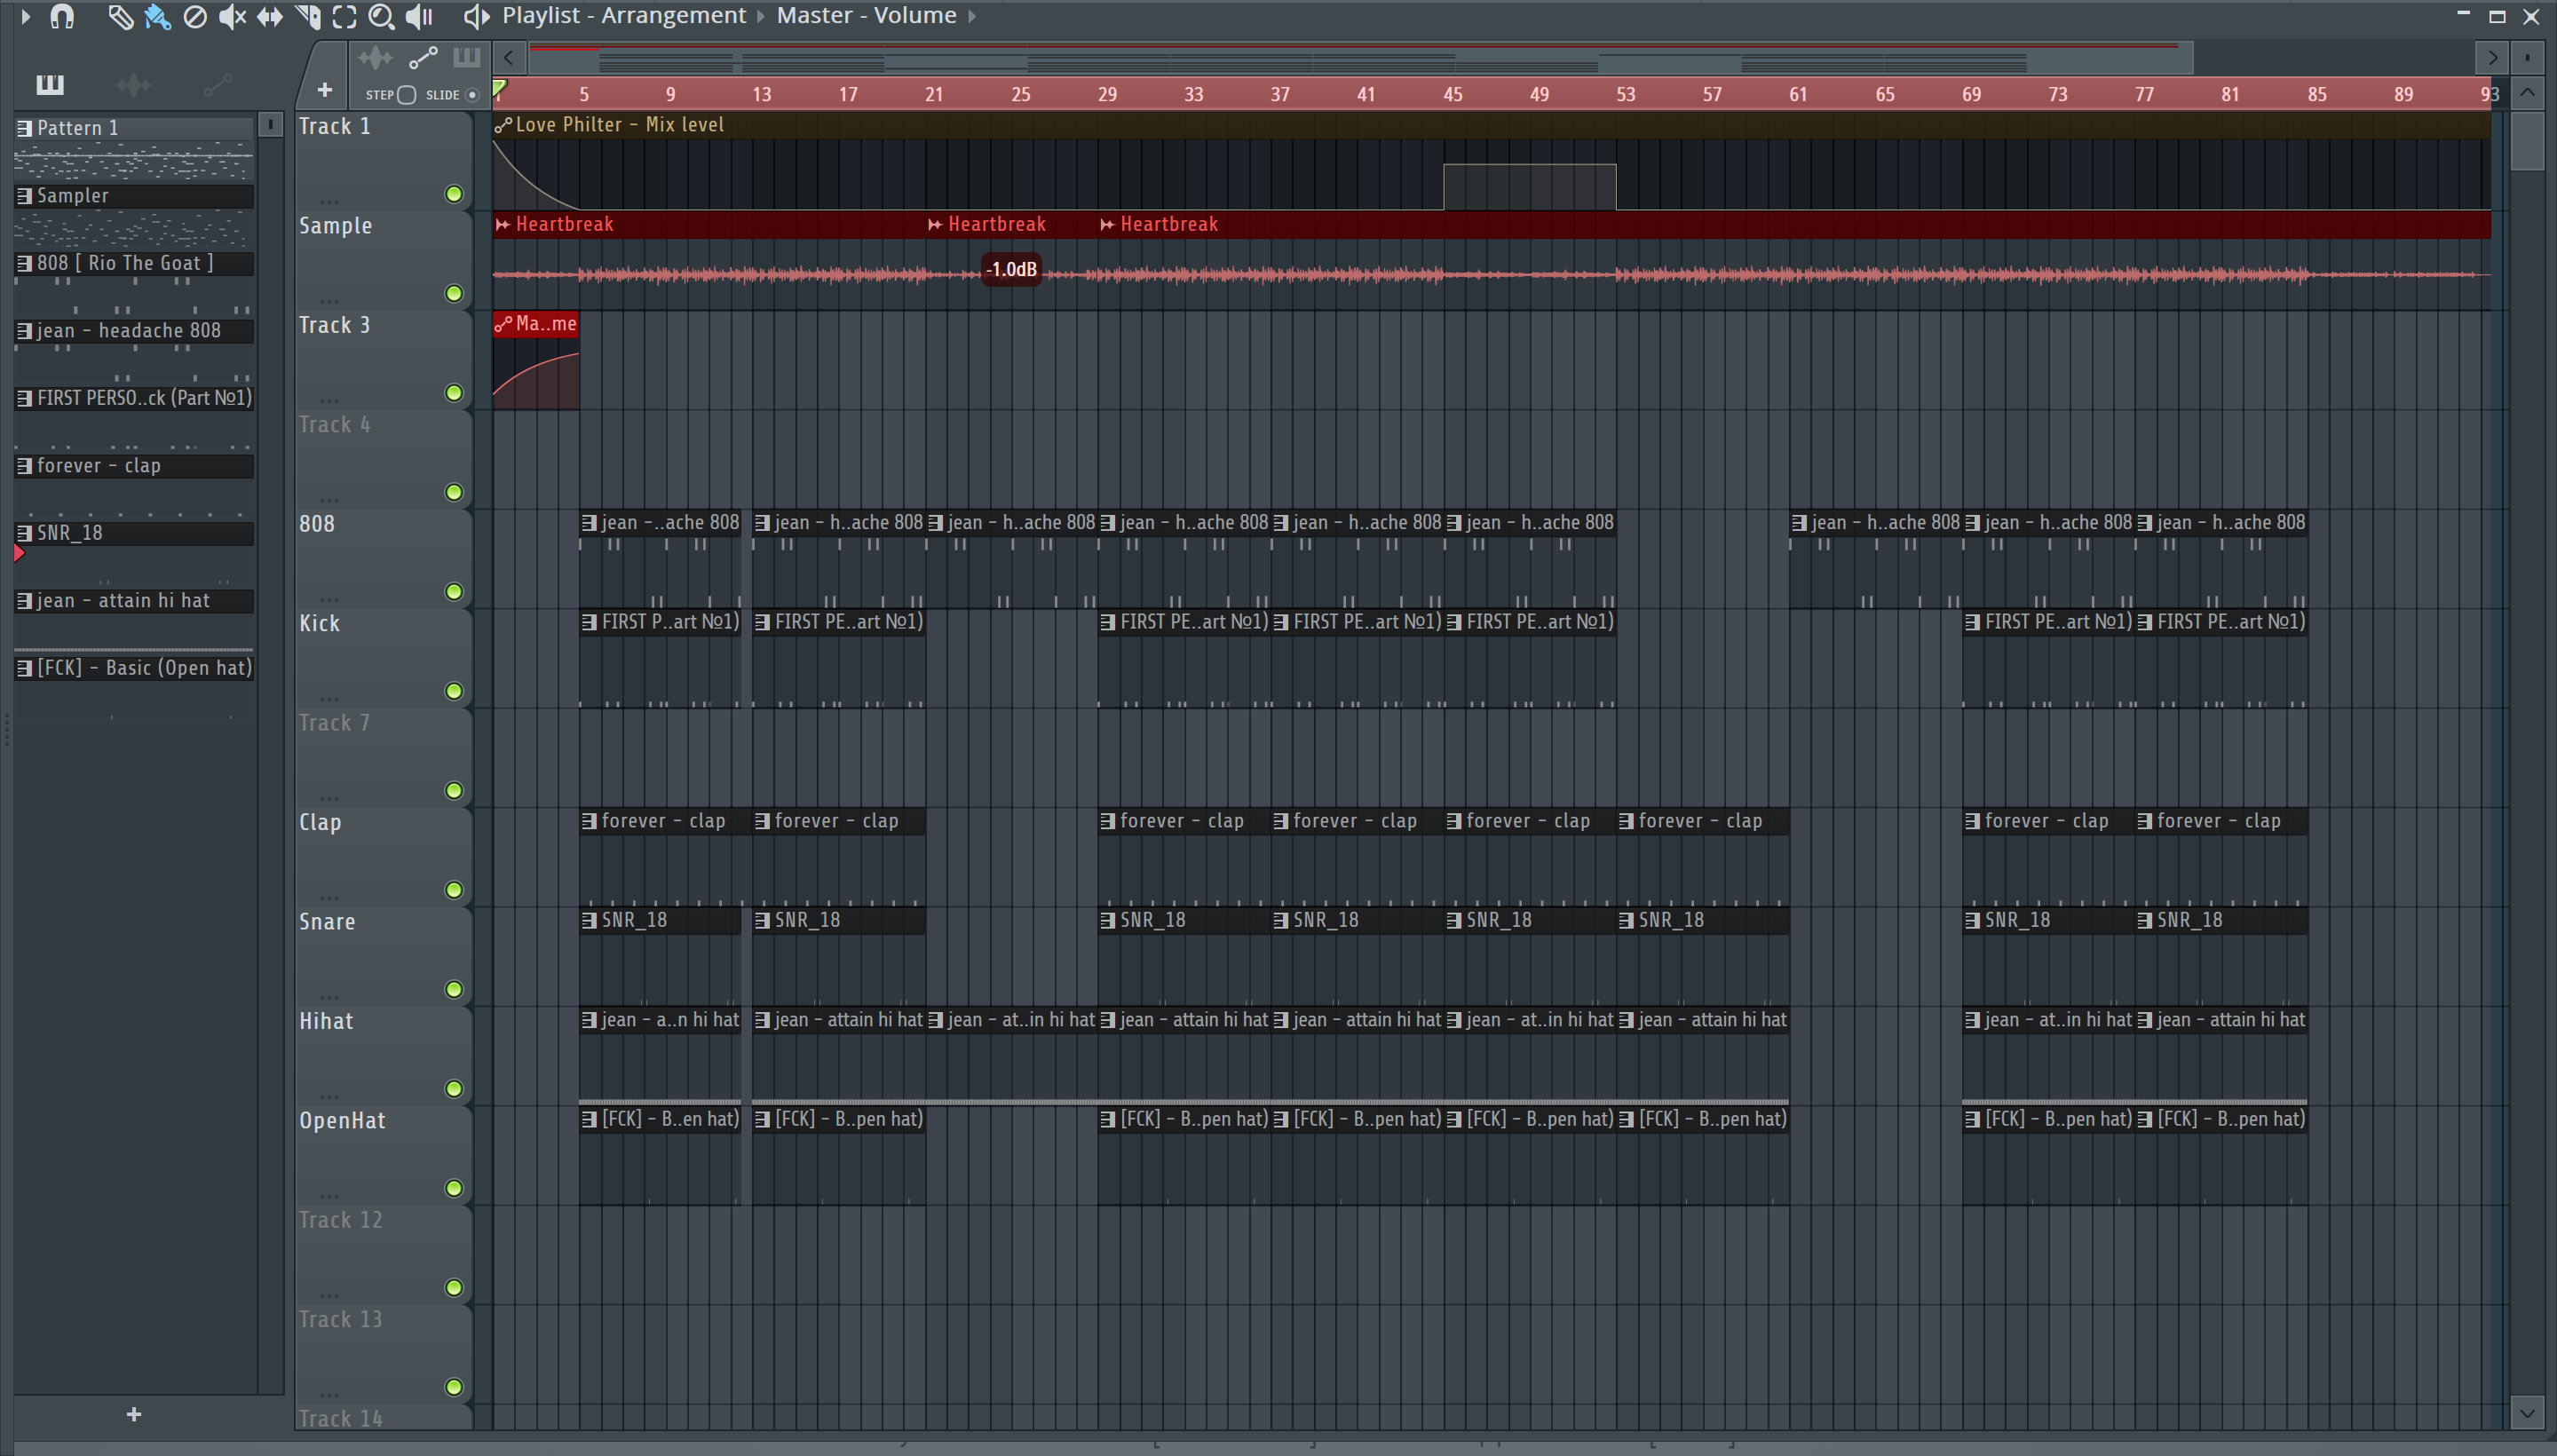Click the speaker icon beside Playlist title

tap(476, 16)
